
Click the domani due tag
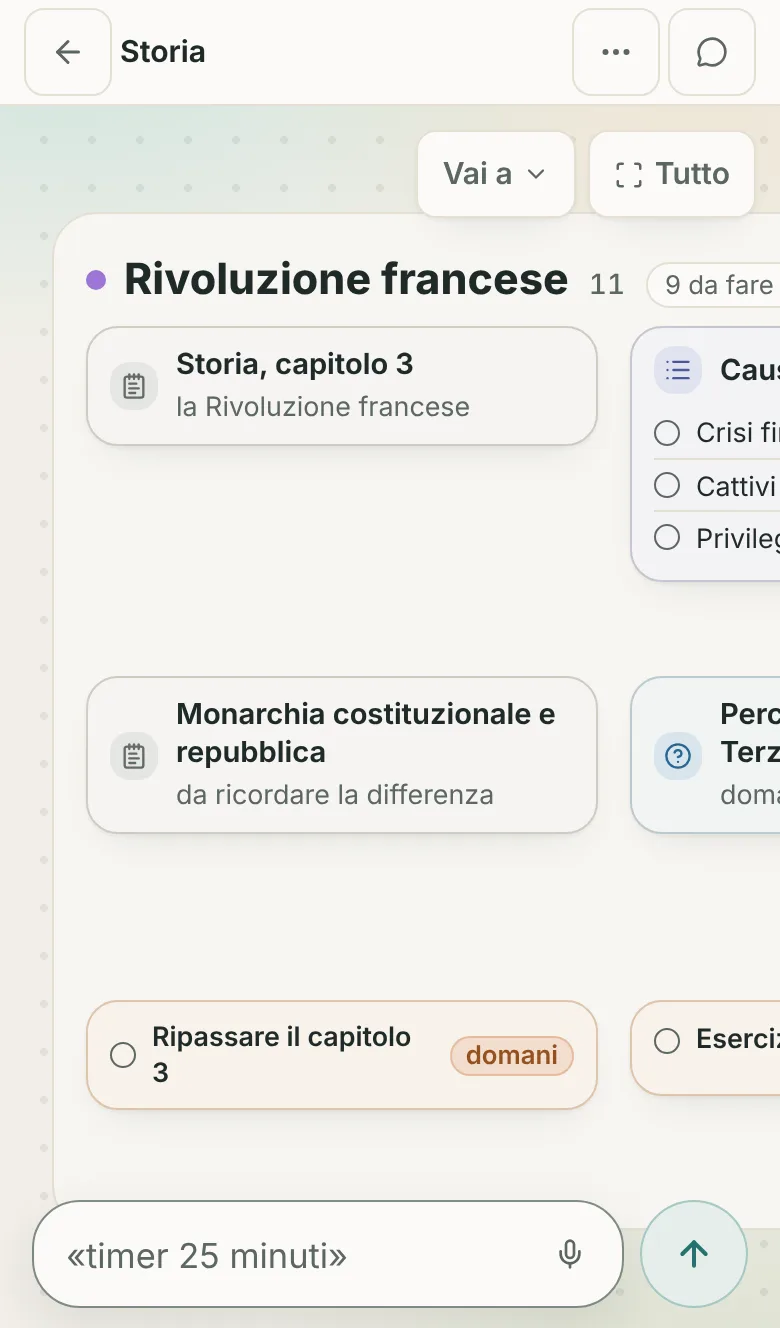click(512, 1055)
